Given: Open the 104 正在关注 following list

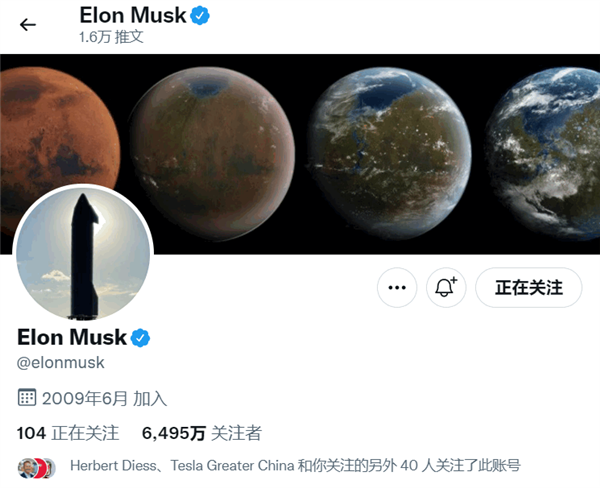Looking at the screenshot, I should click(68, 433).
